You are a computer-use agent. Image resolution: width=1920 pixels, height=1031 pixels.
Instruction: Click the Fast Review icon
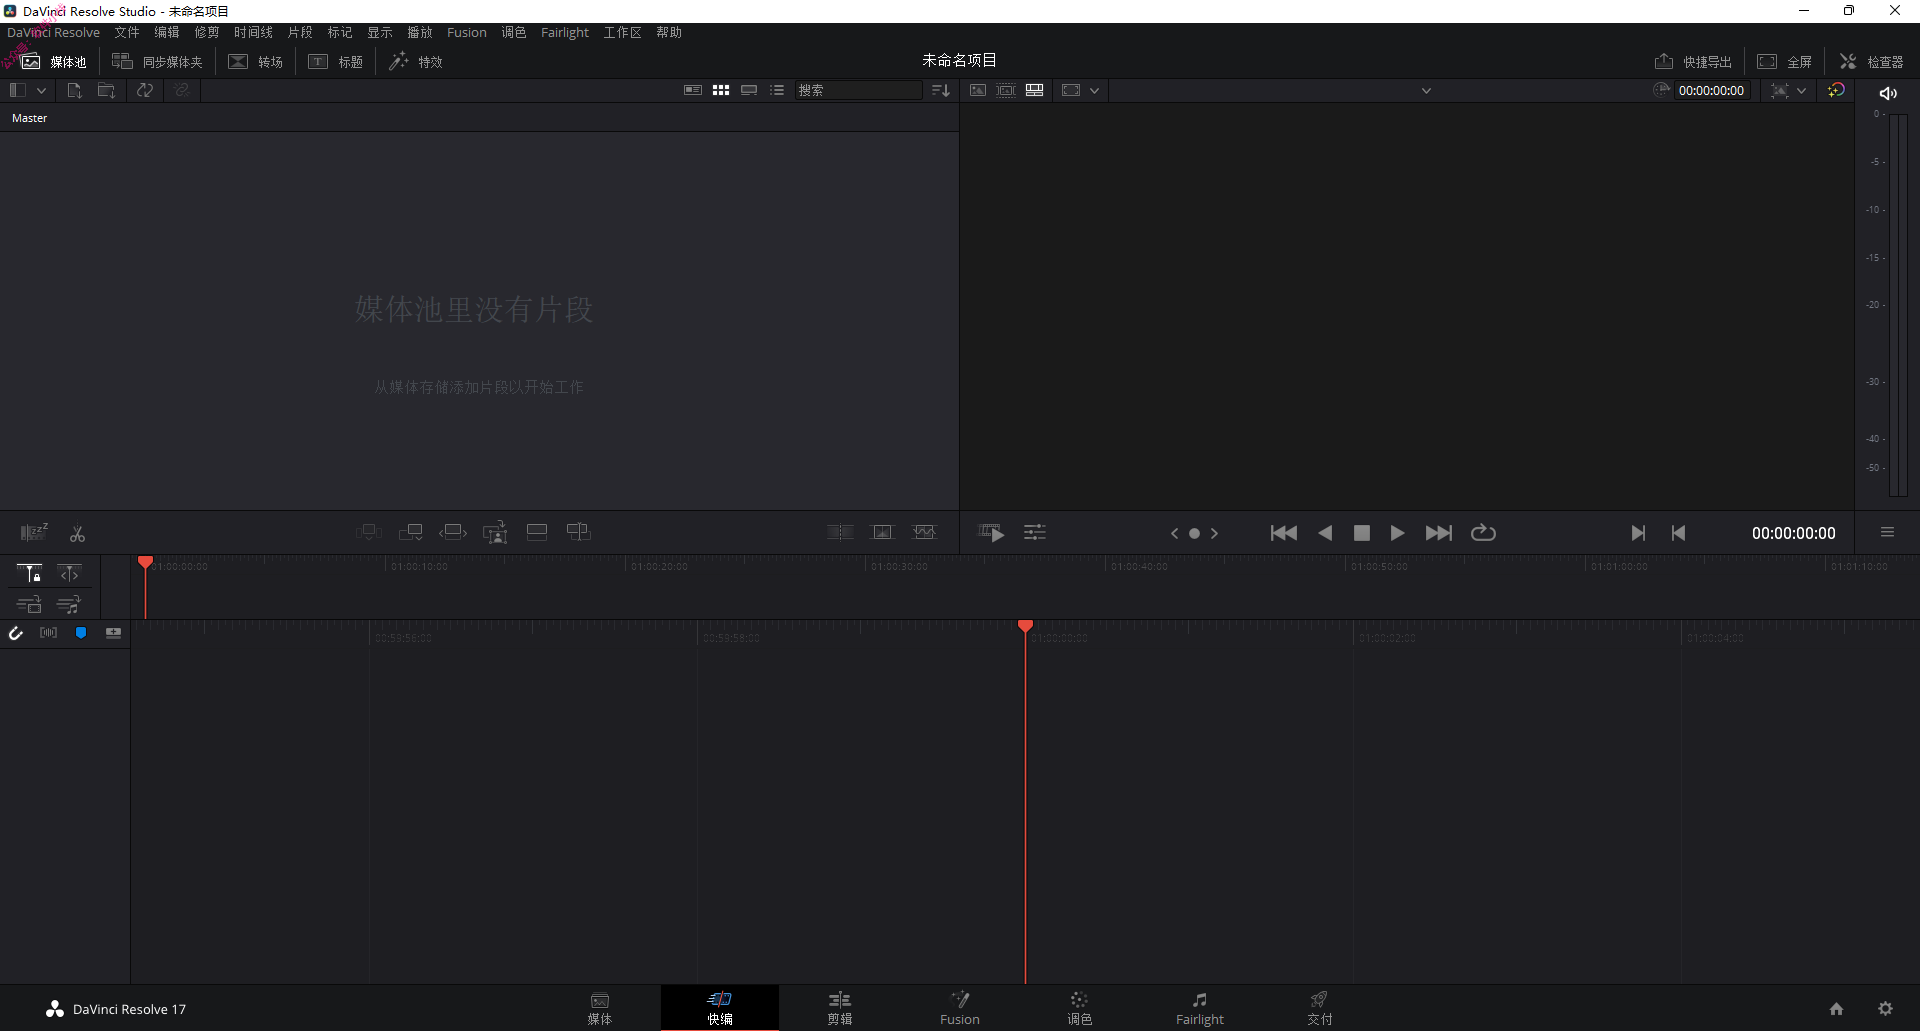click(991, 533)
